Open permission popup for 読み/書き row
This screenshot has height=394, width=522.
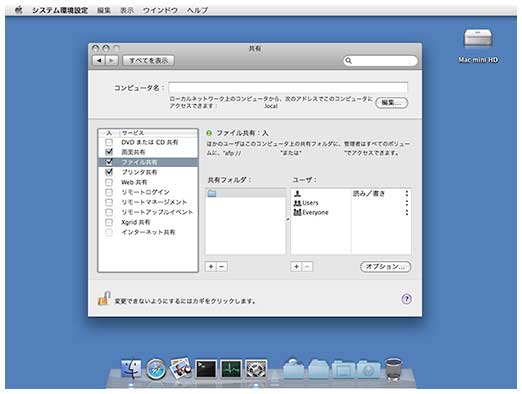click(407, 193)
